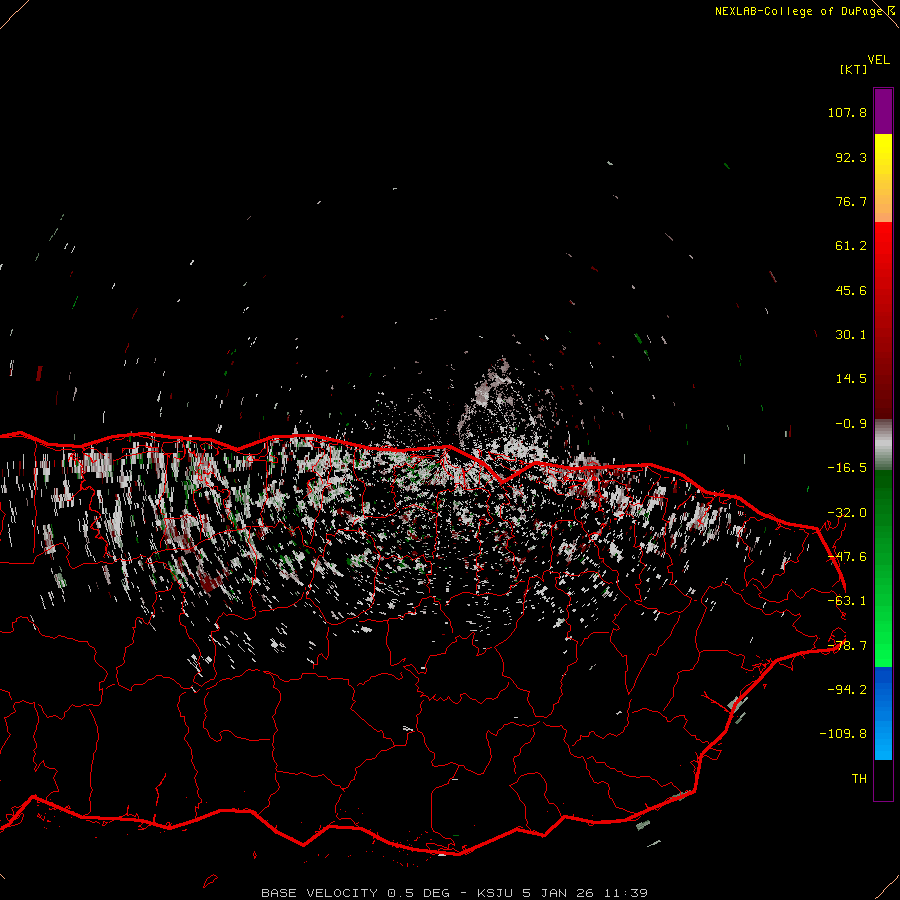
Task: Select the 14.5 legend value
Action: pyautogui.click(x=851, y=379)
